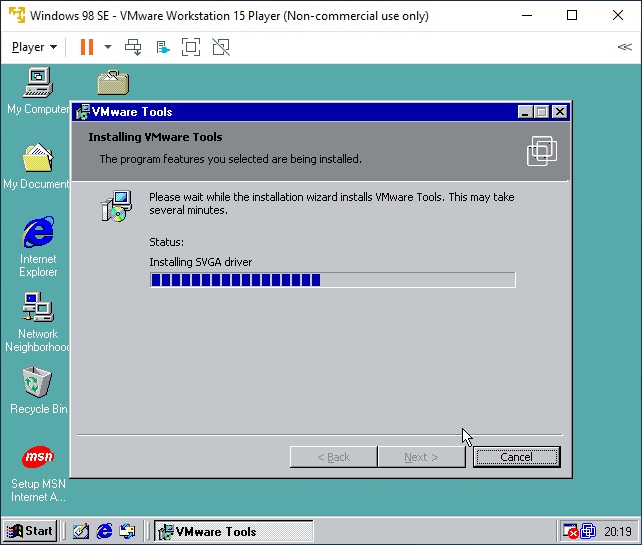Click Show Desktop quick launch icon

(81, 531)
